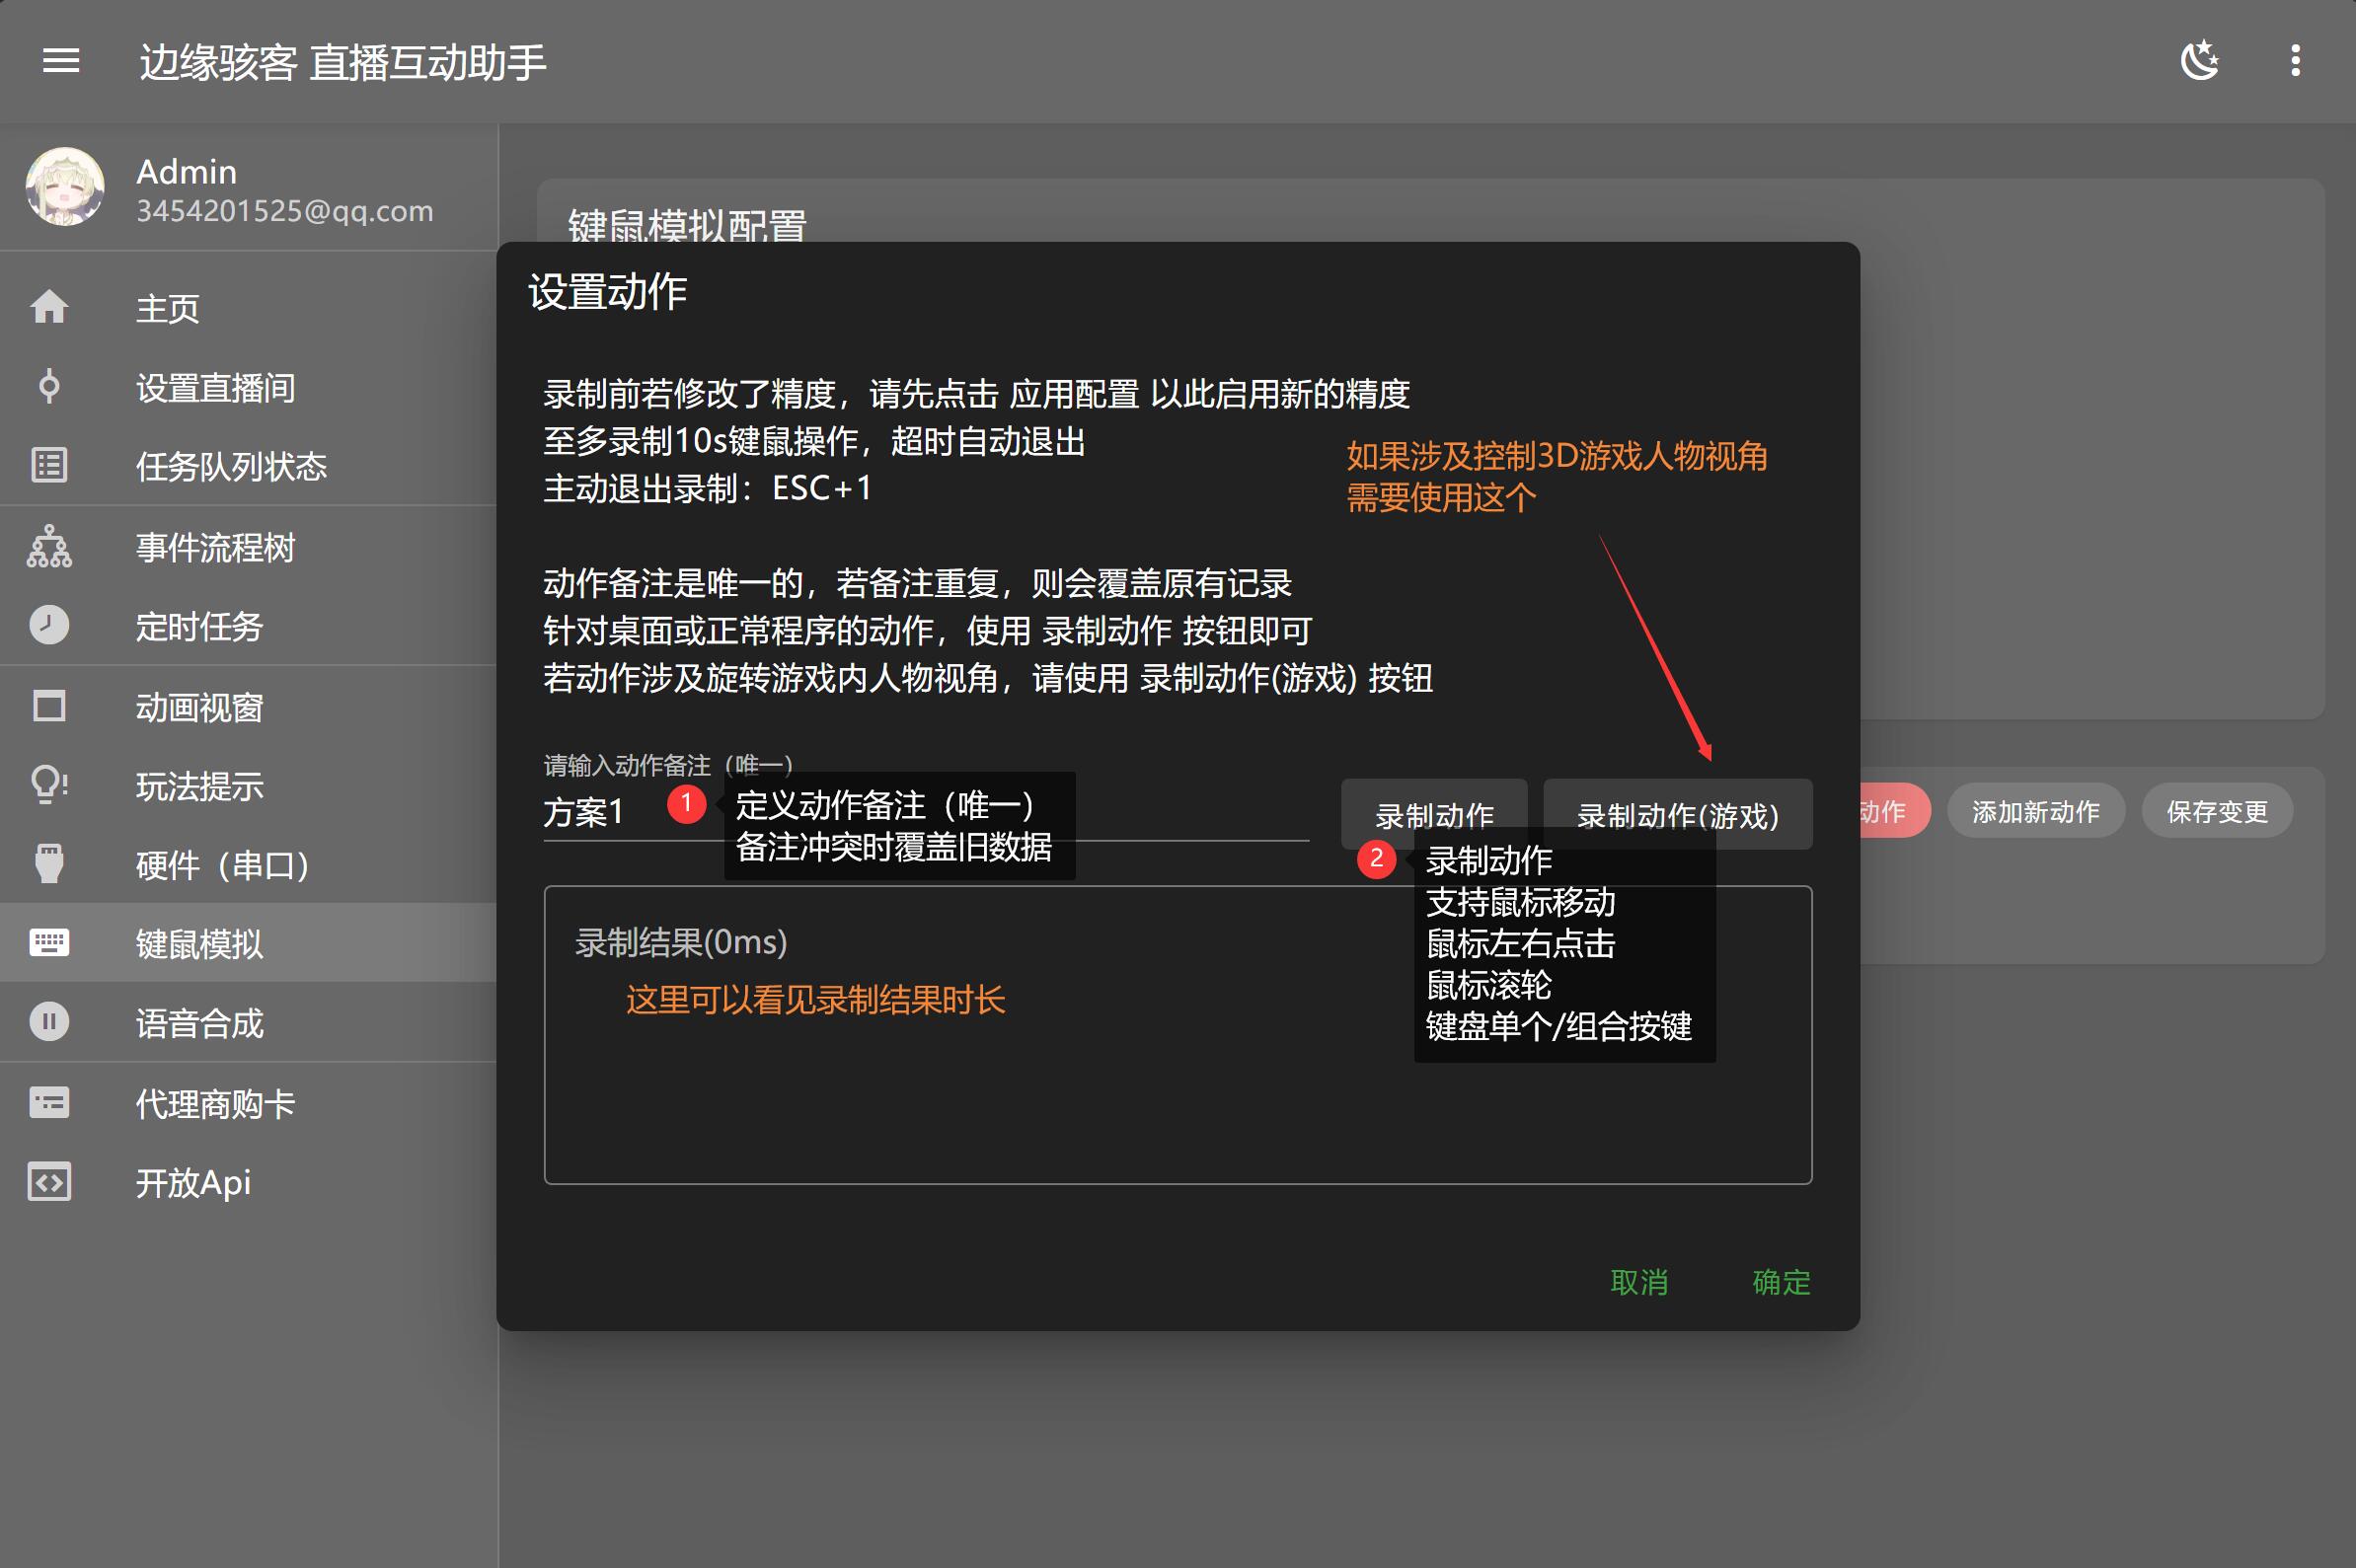The height and width of the screenshot is (1568, 2356).
Task: Collapse the sidebar via hamburger menu
Action: [61, 62]
